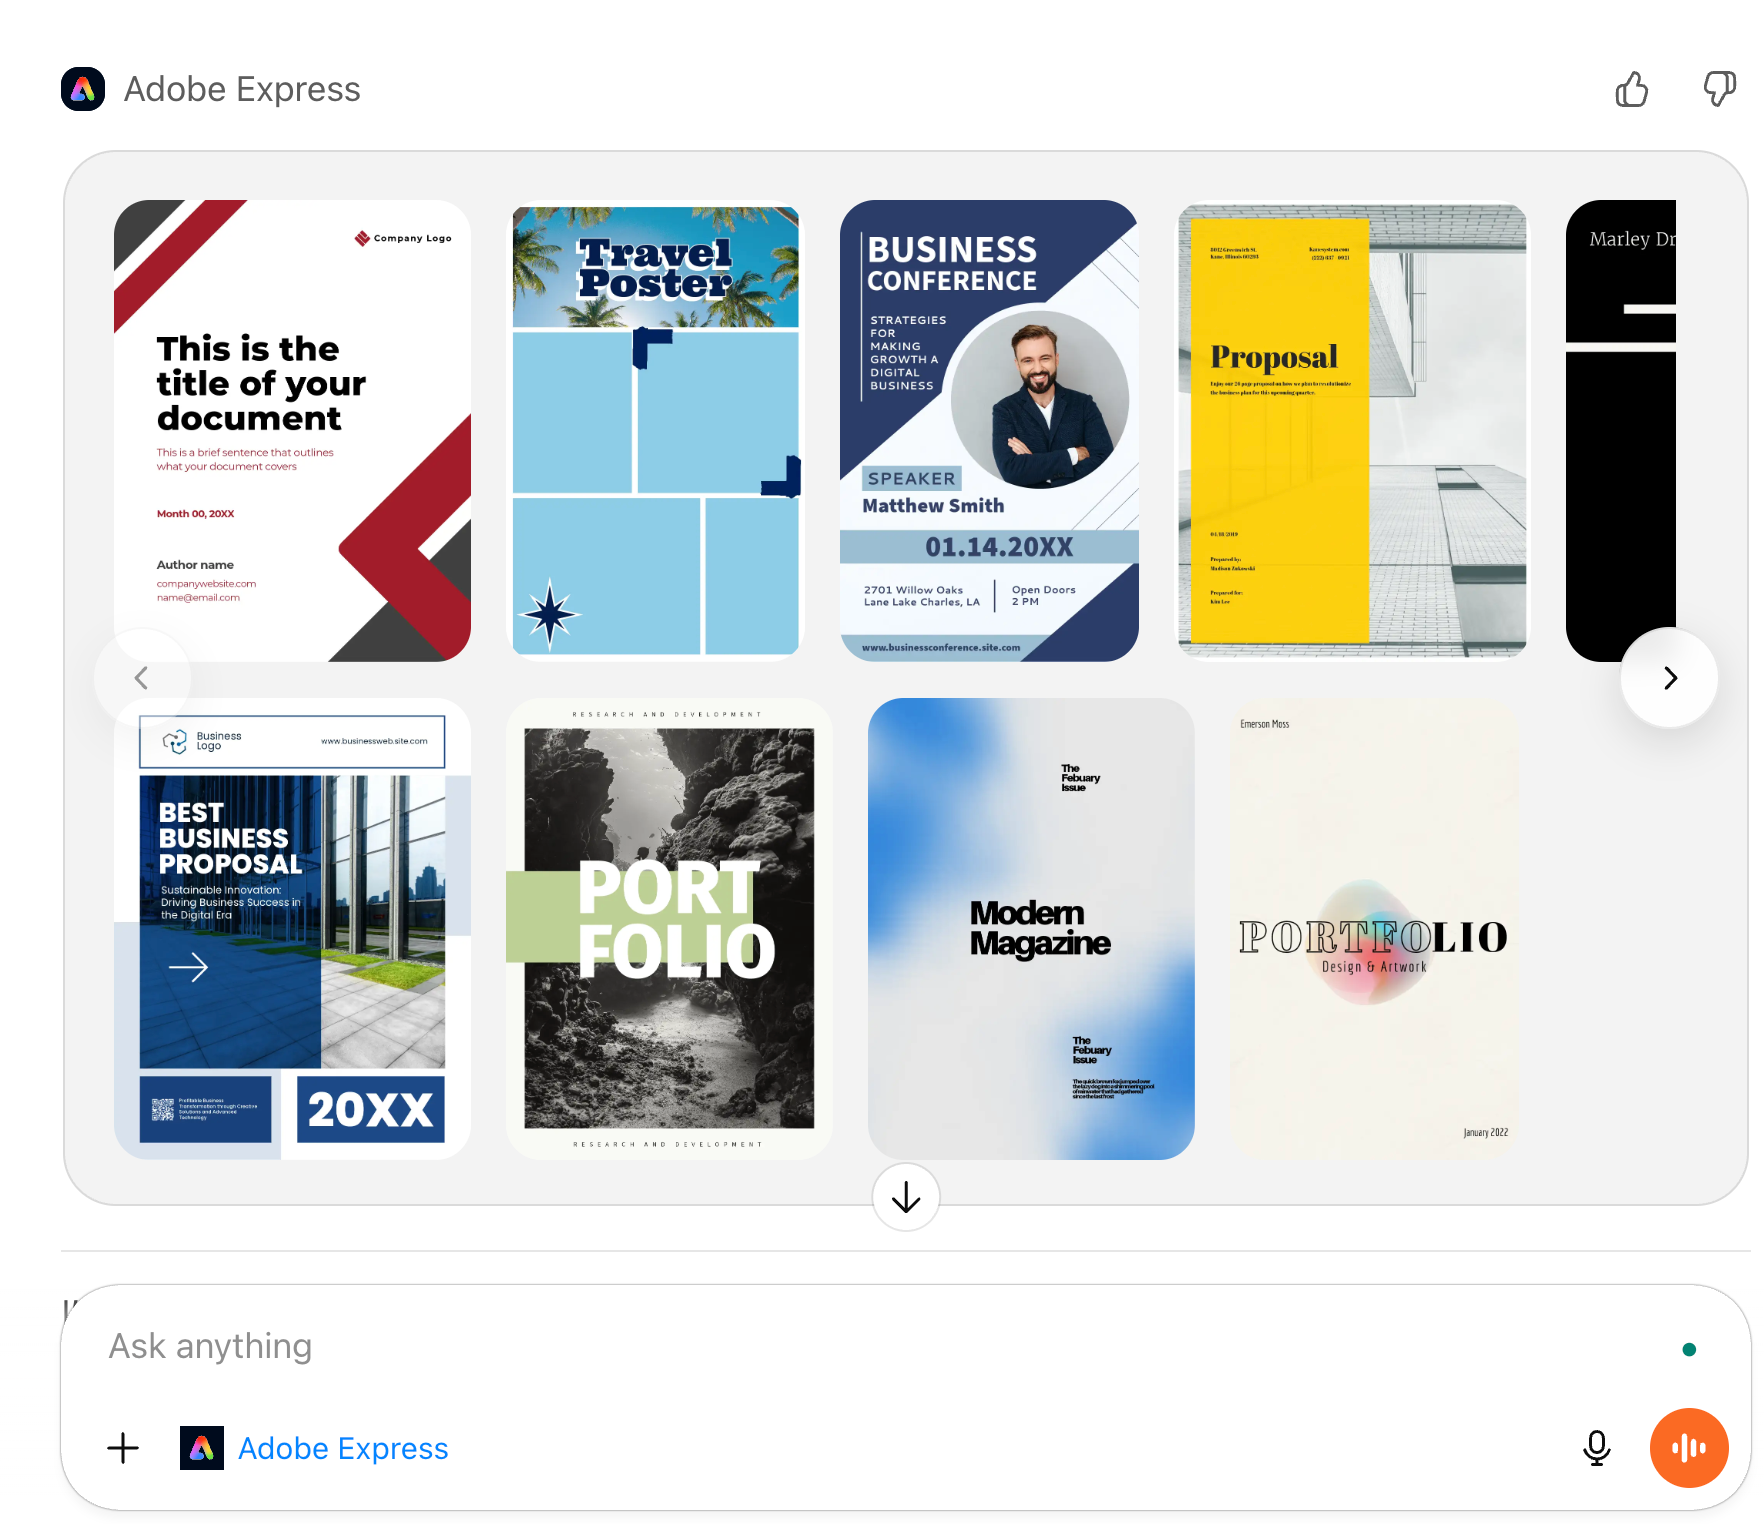The height and width of the screenshot is (1524, 1764).
Task: Start voice mode with orange waveform button
Action: click(x=1689, y=1447)
